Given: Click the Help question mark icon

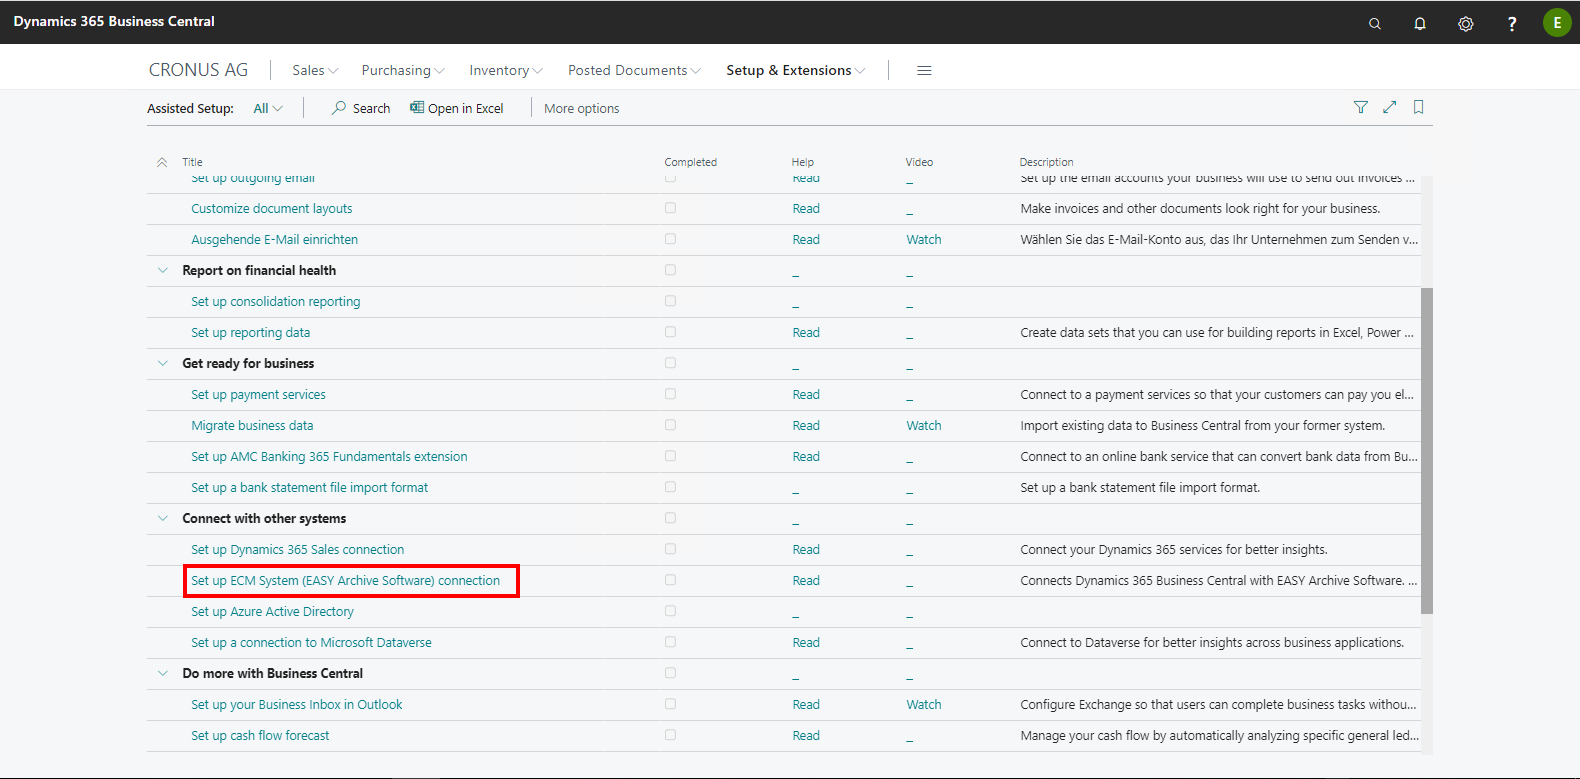Looking at the screenshot, I should [x=1512, y=23].
